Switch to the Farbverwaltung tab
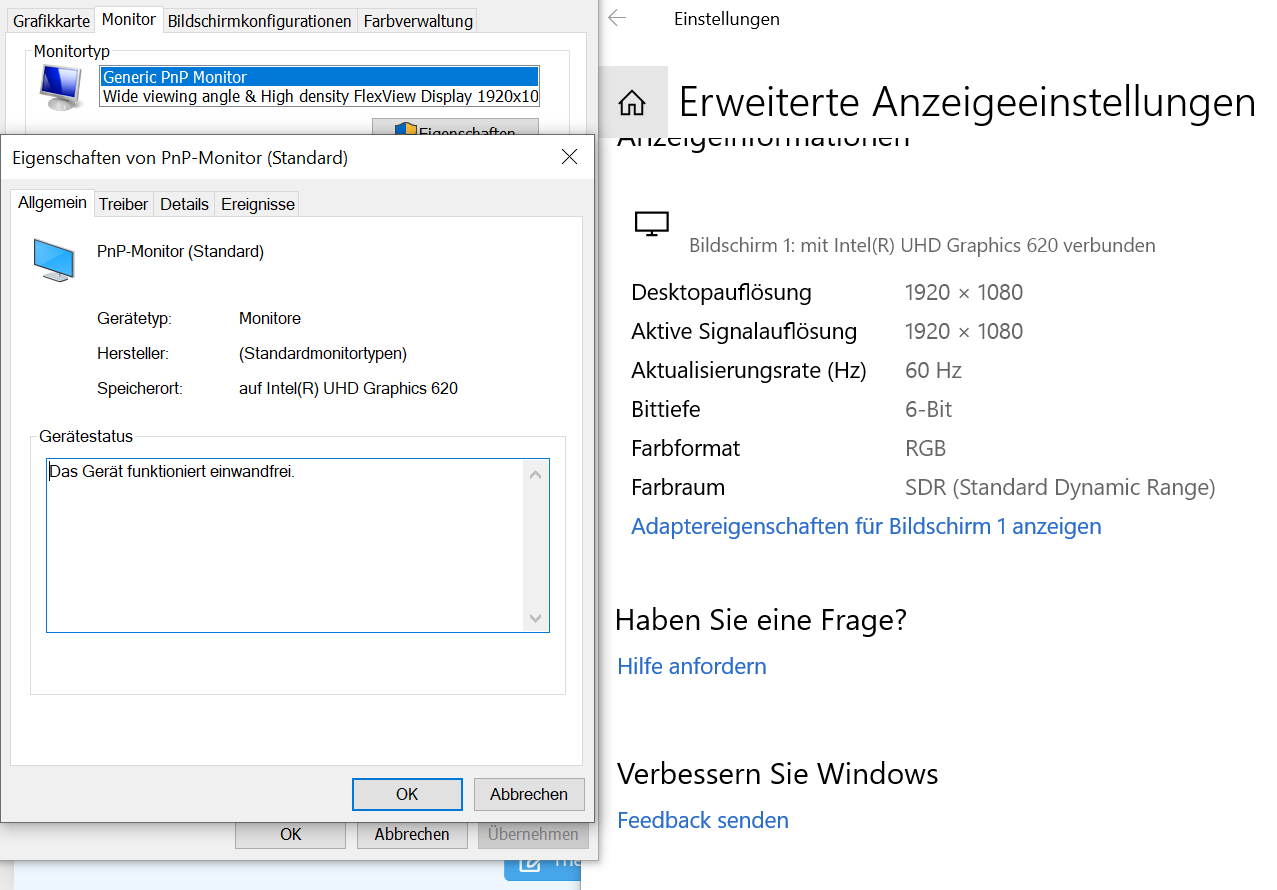The image size is (1277, 890). click(418, 21)
